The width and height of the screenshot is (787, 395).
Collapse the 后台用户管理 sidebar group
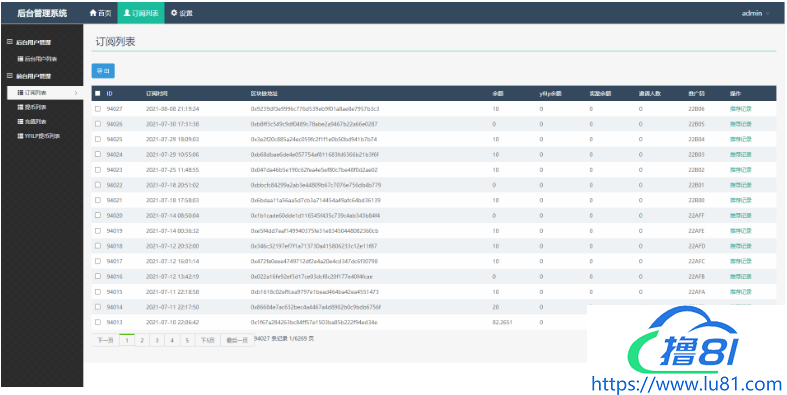[x=10, y=42]
